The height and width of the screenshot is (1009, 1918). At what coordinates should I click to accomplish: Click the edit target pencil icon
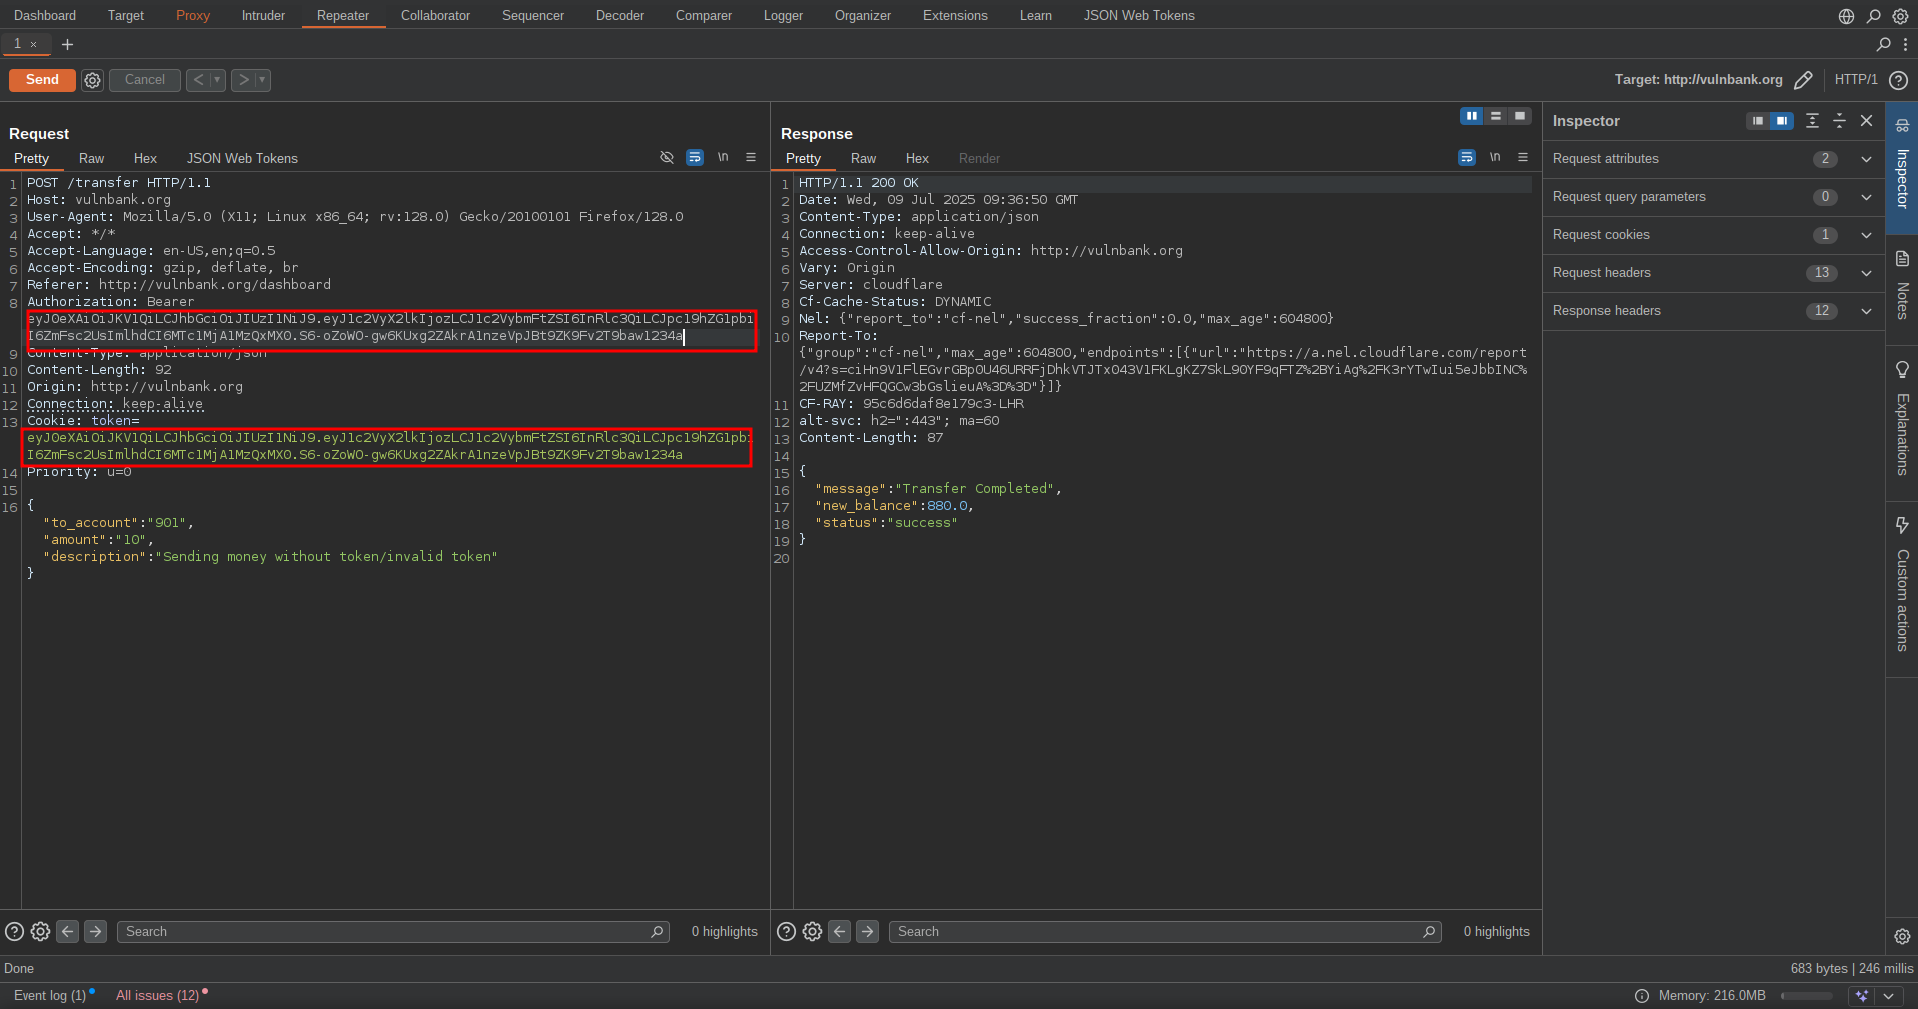(1803, 80)
